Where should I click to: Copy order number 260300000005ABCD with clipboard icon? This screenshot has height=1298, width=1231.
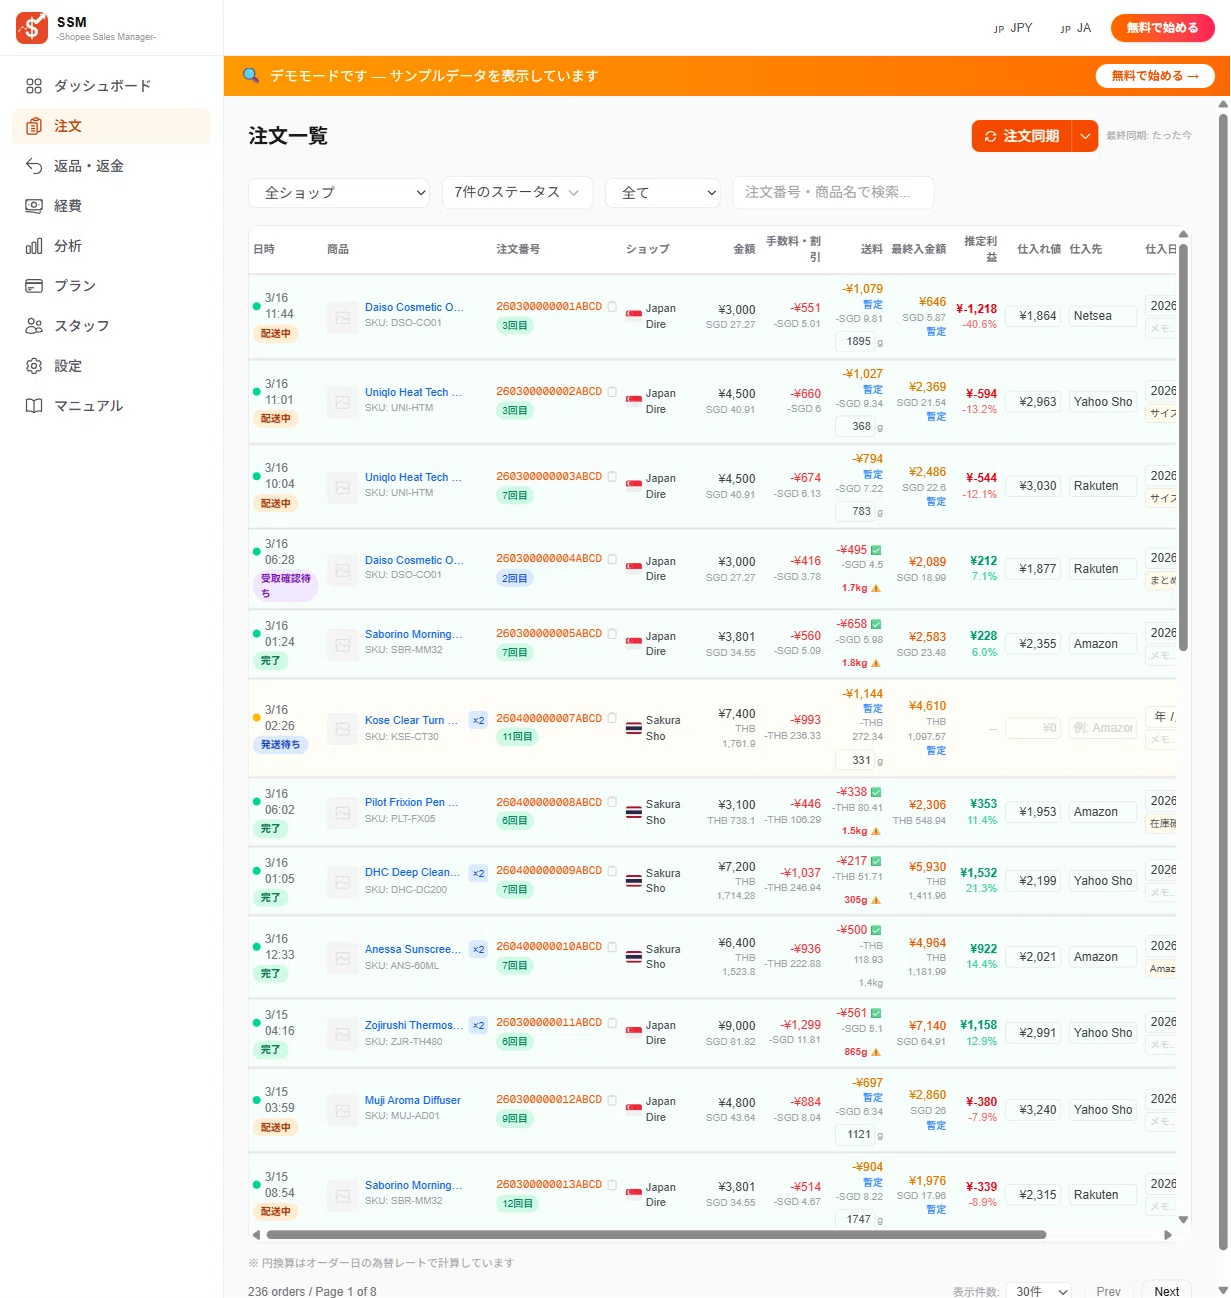point(612,634)
